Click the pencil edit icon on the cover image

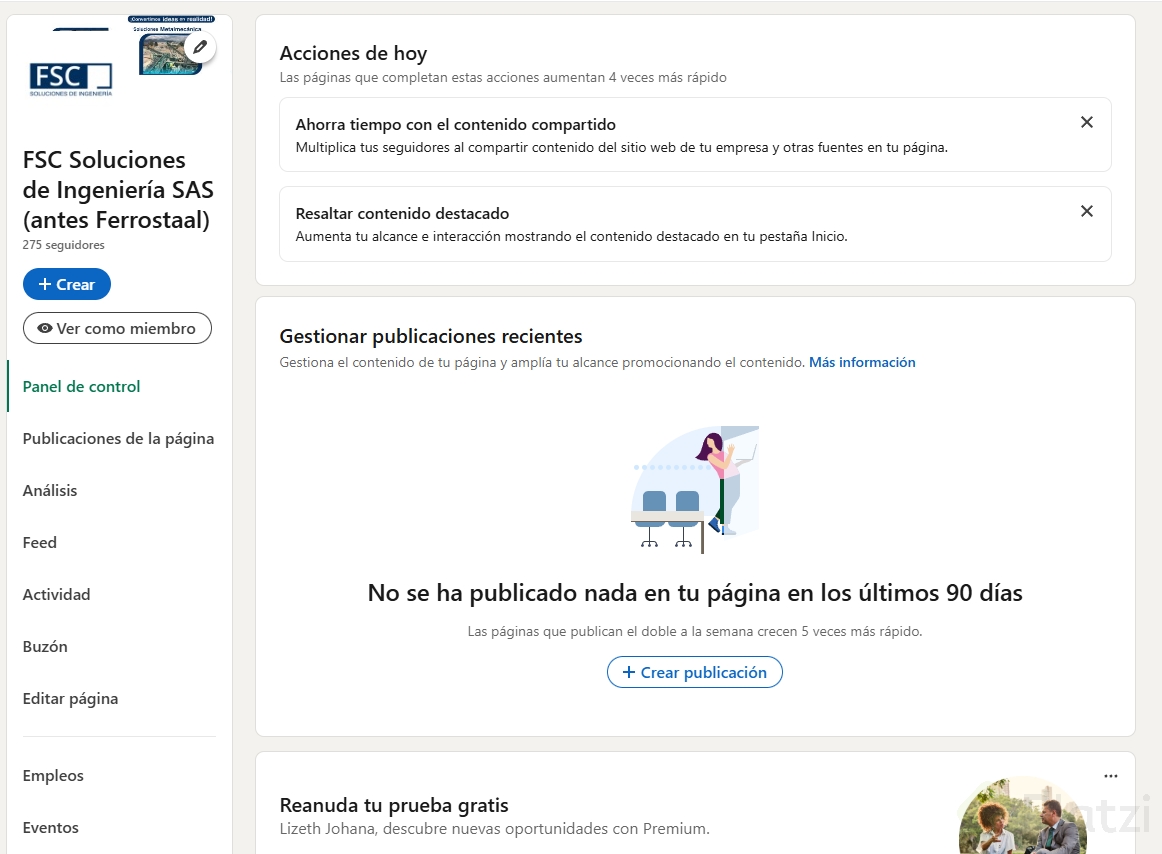(199, 47)
